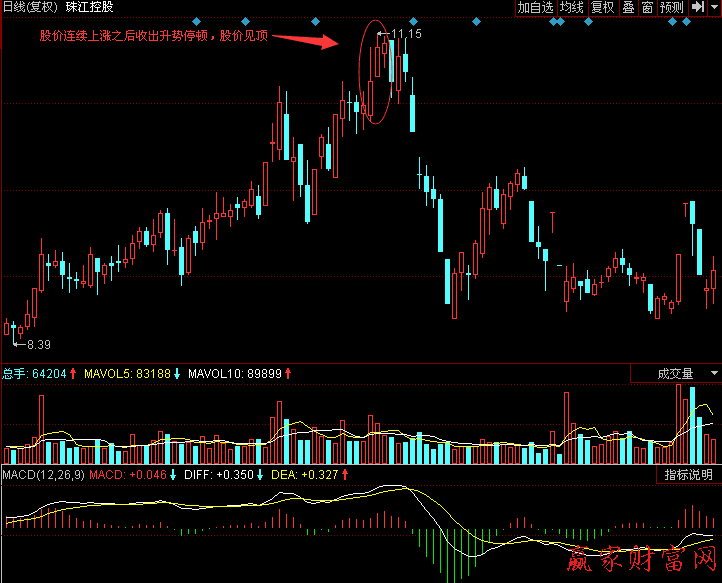This screenshot has width=722, height=583.
Task: Open the 窗 window option
Action: (x=647, y=7)
